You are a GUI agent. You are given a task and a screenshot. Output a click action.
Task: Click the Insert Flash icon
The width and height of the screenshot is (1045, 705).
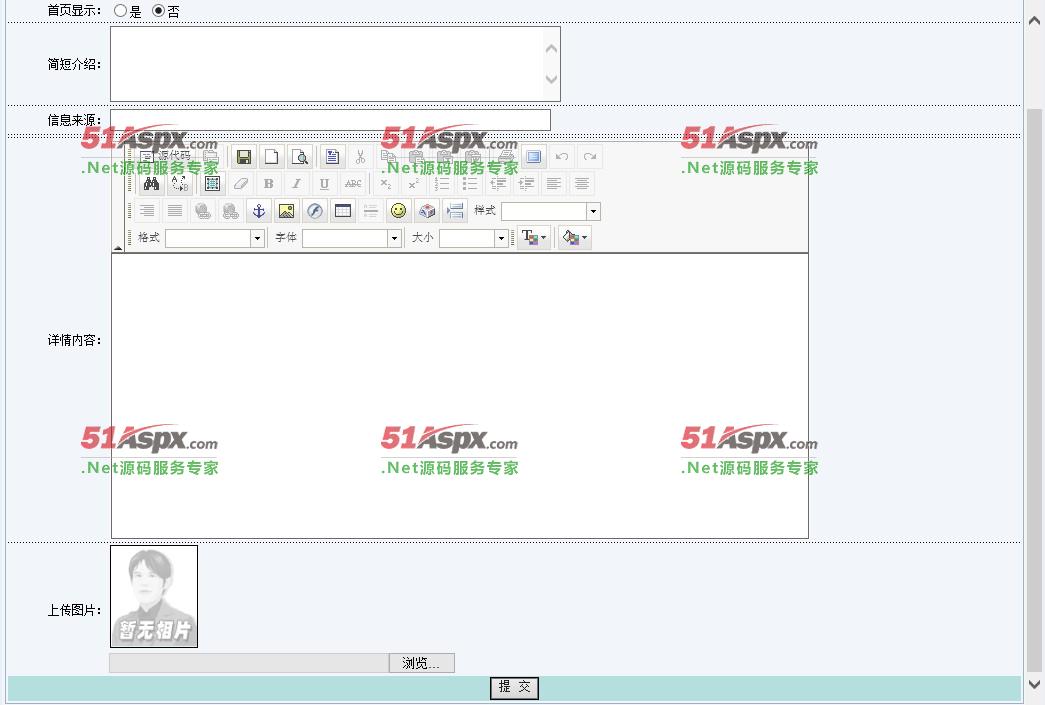pos(315,211)
